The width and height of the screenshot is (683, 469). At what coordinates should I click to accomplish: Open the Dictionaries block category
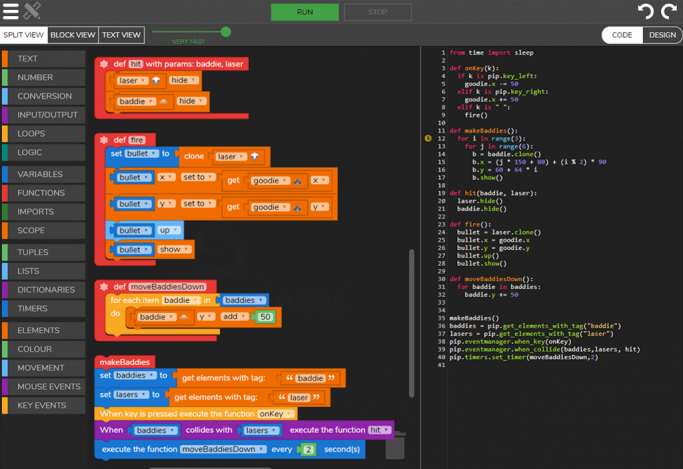tap(44, 289)
